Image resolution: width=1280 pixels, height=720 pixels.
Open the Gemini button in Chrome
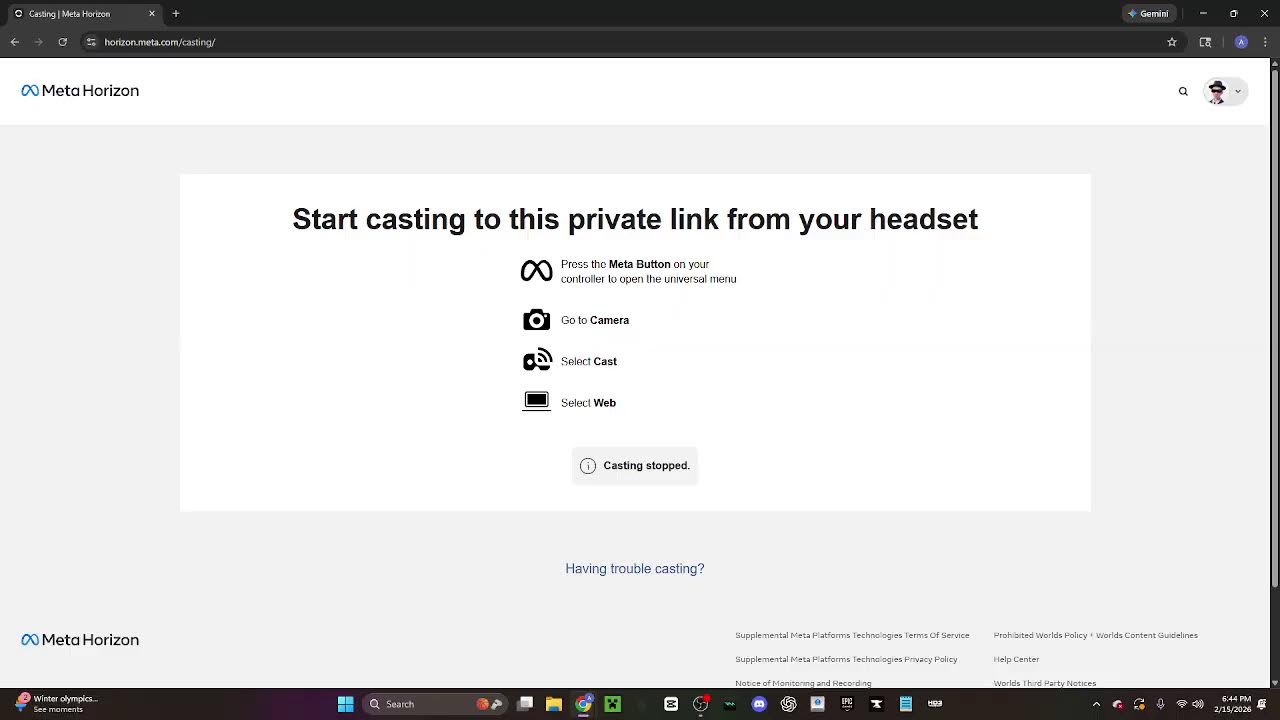click(1148, 14)
